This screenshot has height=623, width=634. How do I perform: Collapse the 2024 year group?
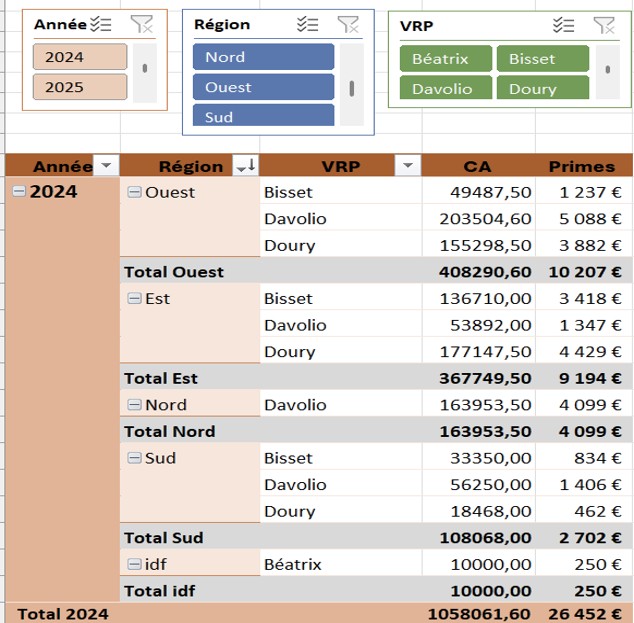[x=19, y=192]
